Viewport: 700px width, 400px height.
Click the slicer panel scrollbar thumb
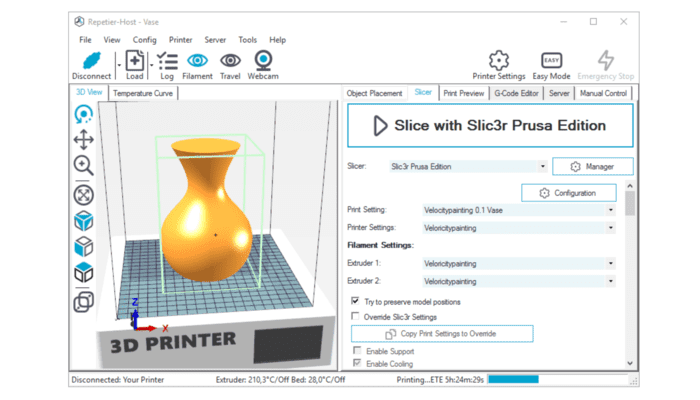(x=630, y=204)
